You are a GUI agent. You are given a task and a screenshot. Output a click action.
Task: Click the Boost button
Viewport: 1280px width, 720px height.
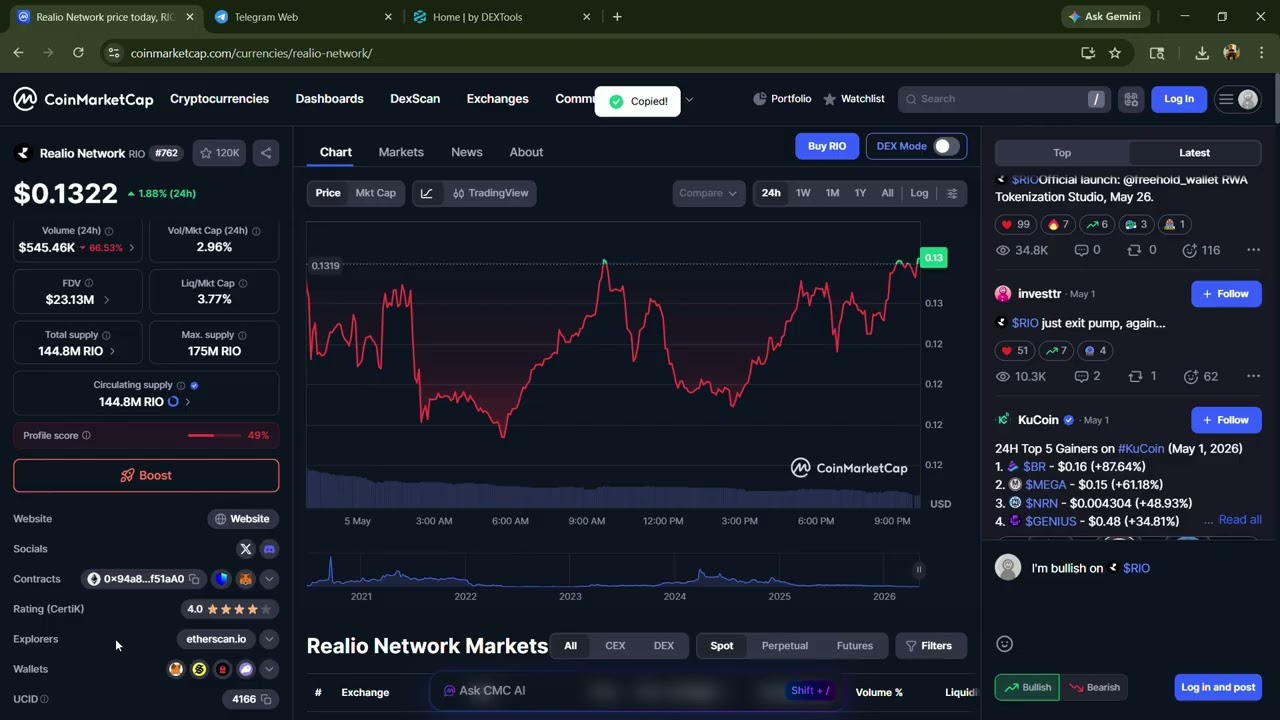point(146,476)
